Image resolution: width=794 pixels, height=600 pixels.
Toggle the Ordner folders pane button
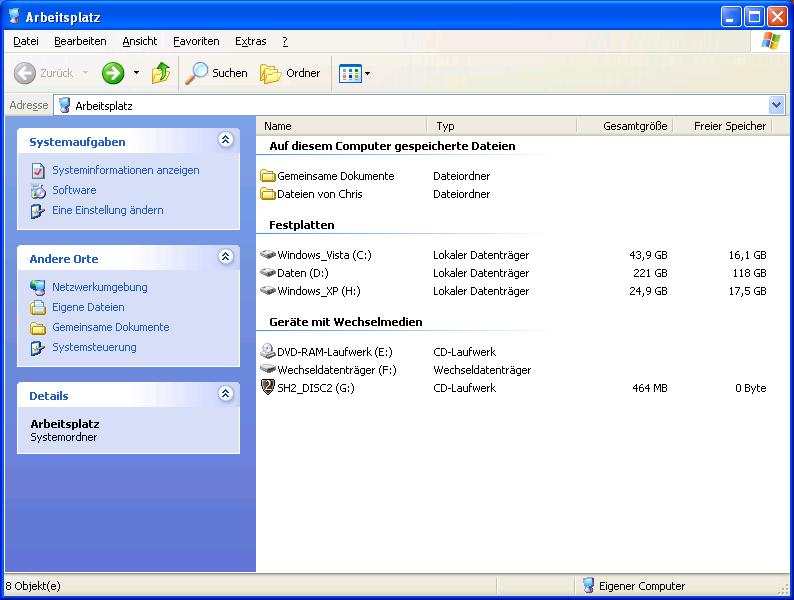pos(290,73)
